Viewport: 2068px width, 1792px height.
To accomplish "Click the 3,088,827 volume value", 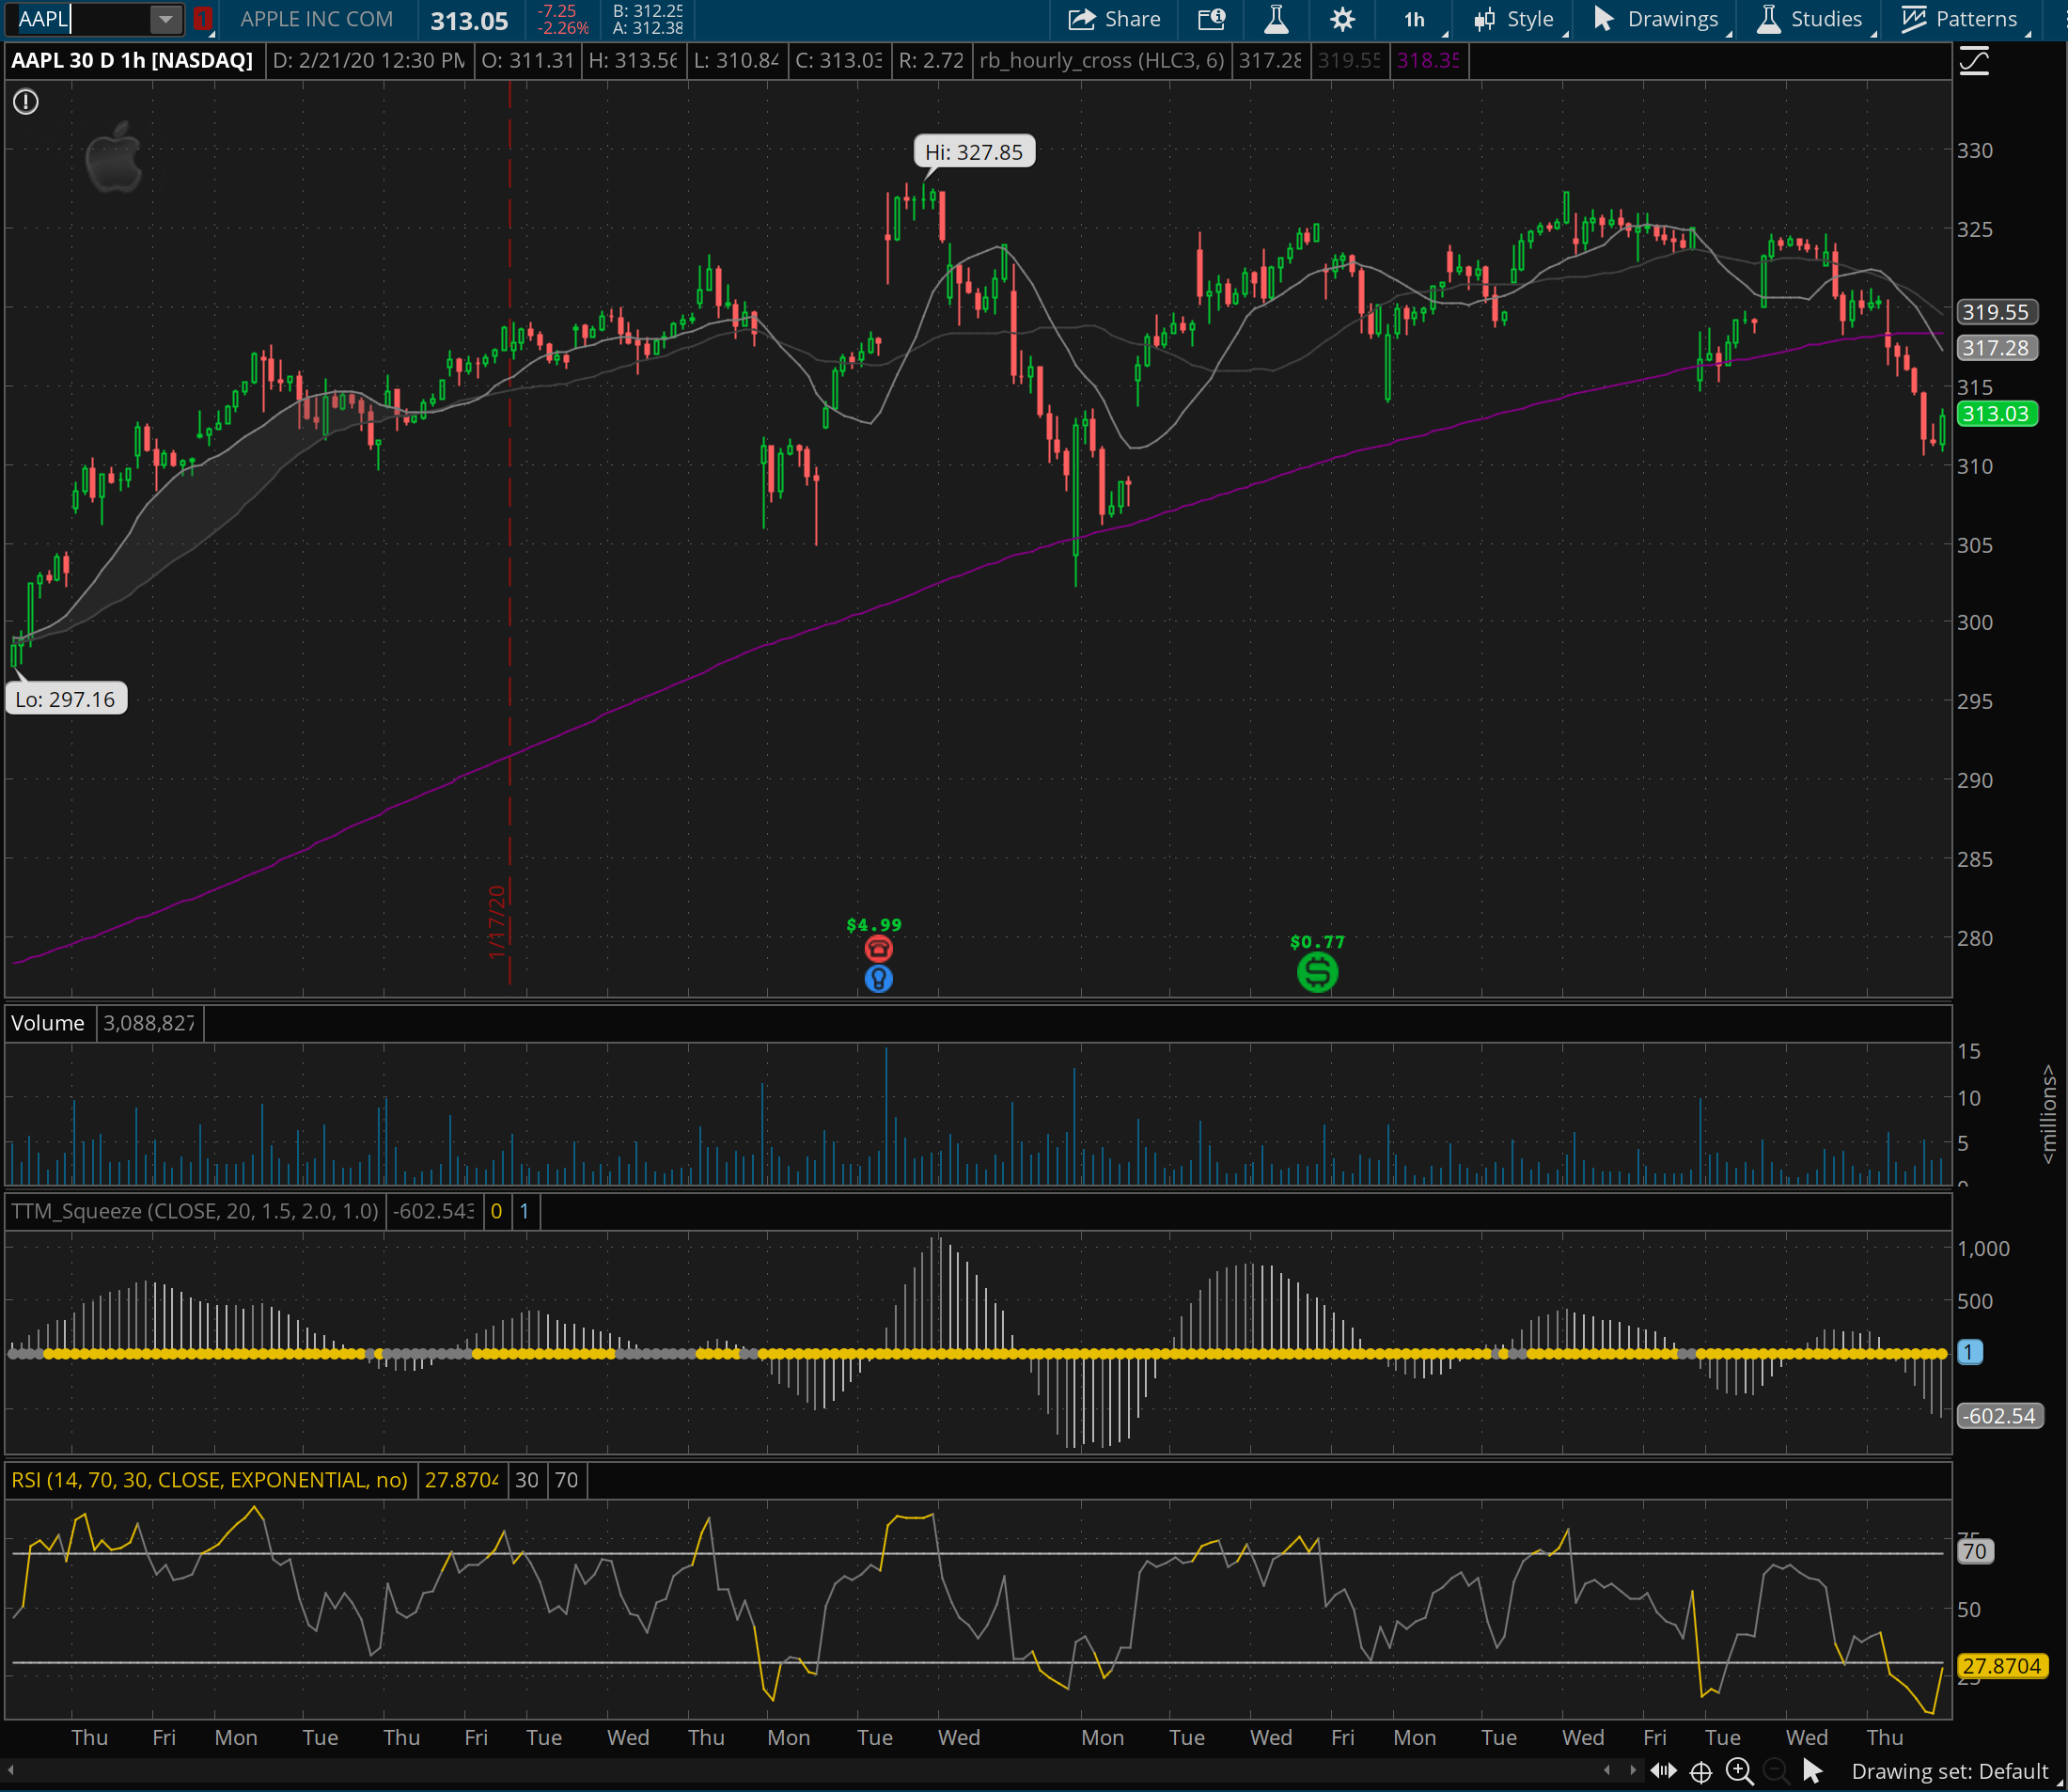I will pyautogui.click(x=149, y=1023).
